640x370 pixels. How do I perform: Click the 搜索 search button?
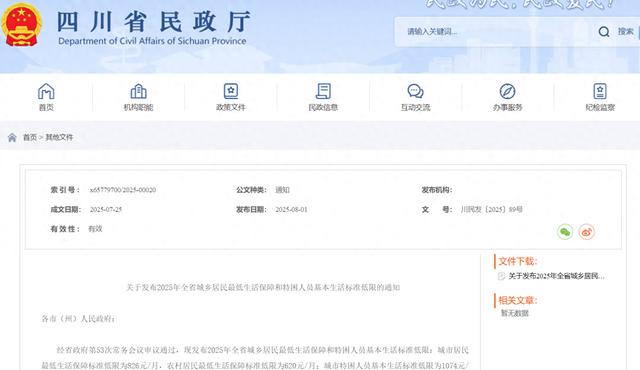625,32
